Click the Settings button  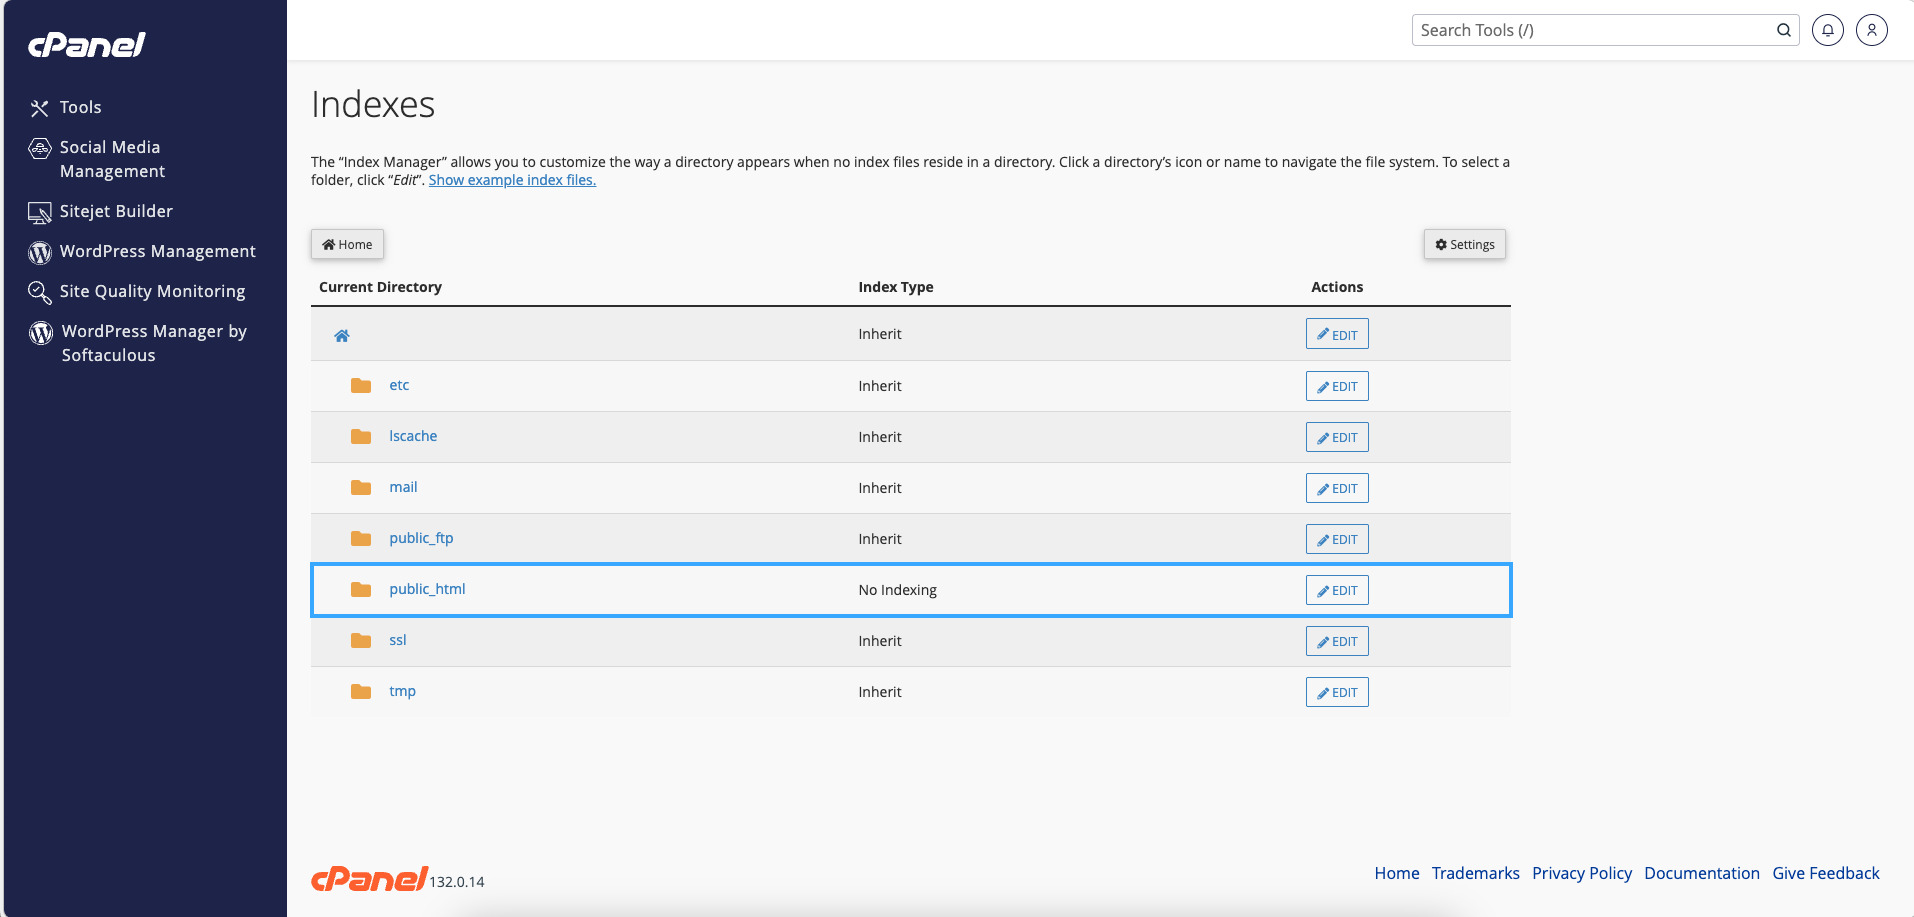click(1464, 245)
